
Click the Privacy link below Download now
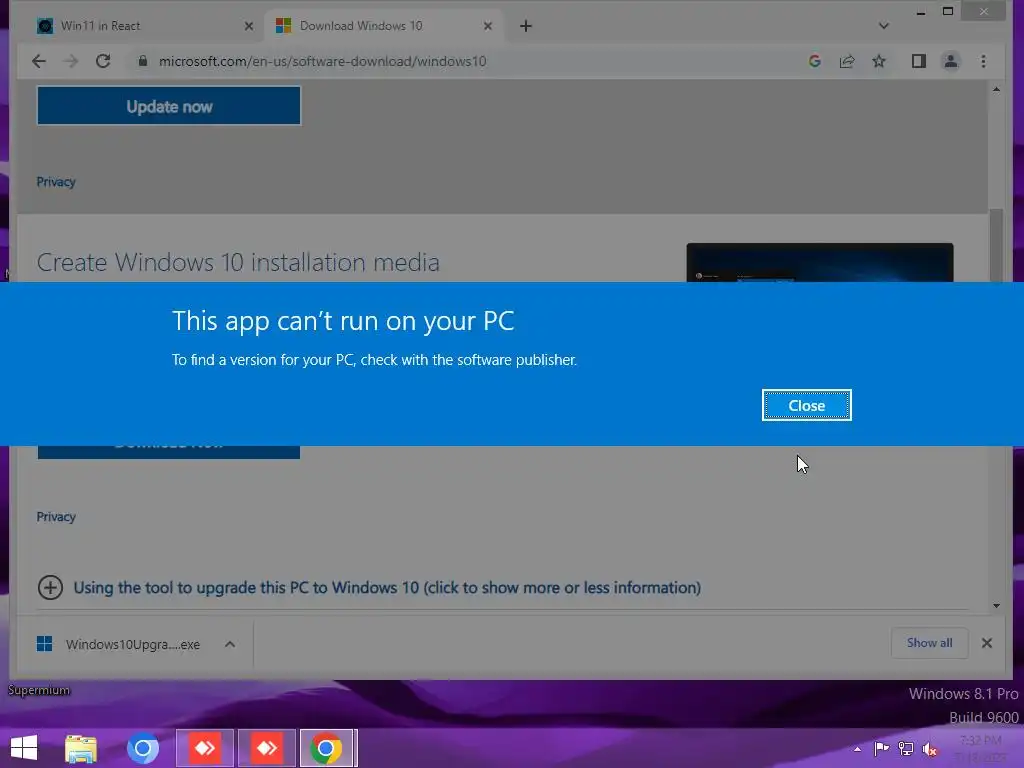point(56,517)
